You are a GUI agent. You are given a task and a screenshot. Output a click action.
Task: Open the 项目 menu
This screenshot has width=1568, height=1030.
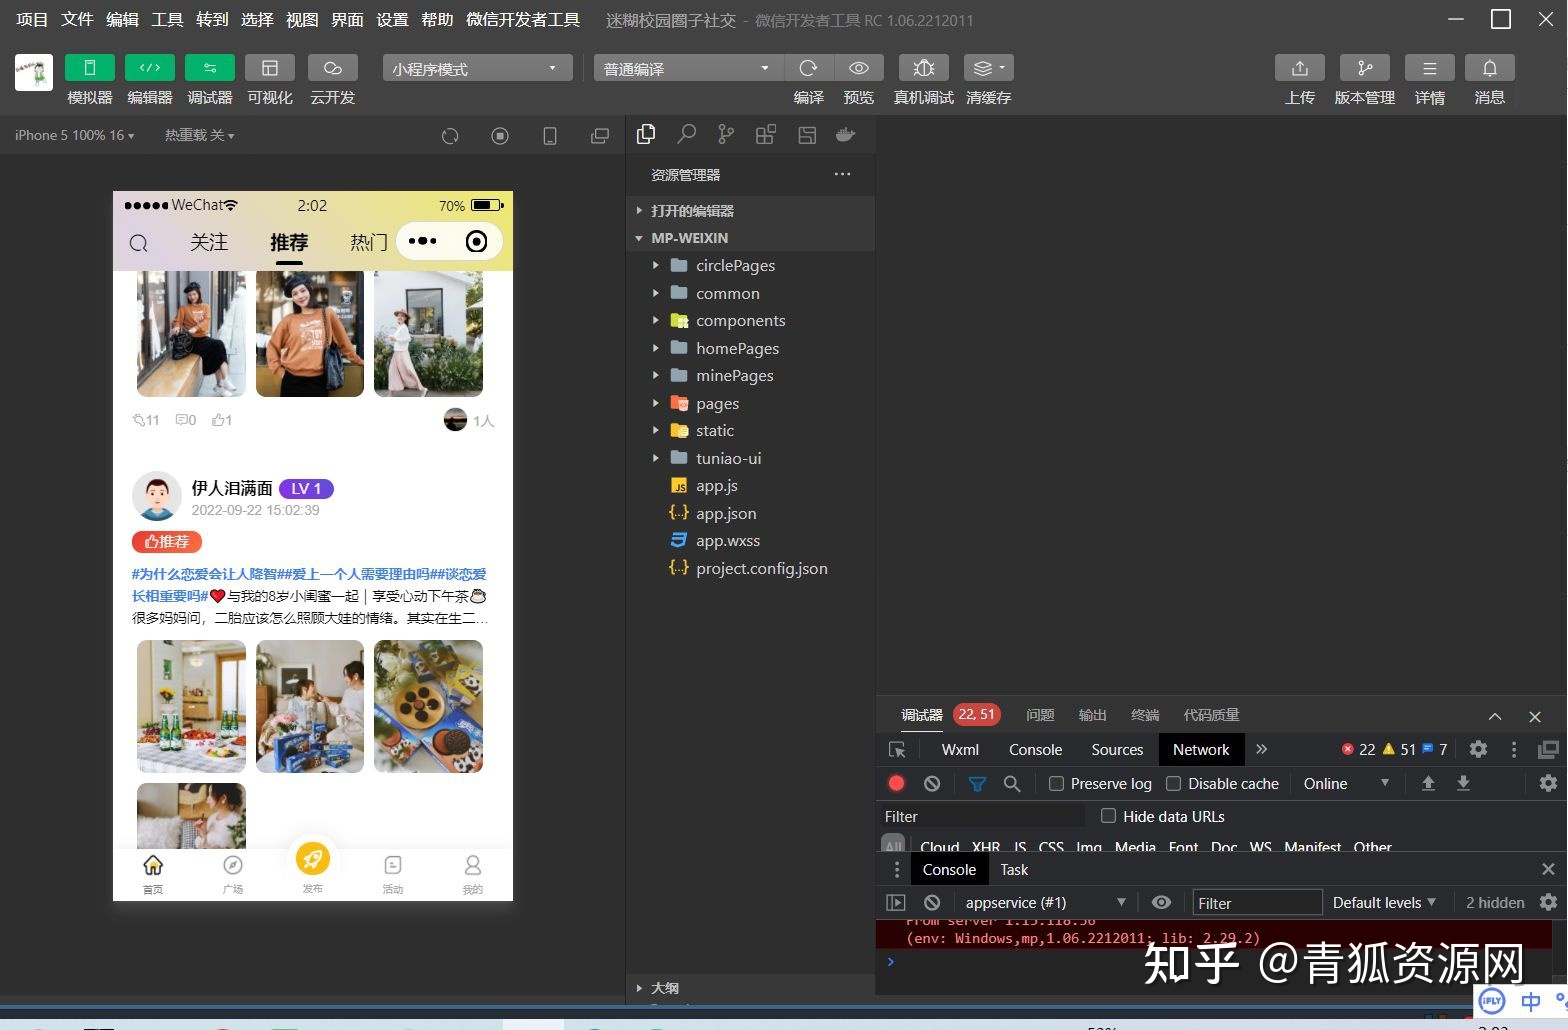[32, 20]
